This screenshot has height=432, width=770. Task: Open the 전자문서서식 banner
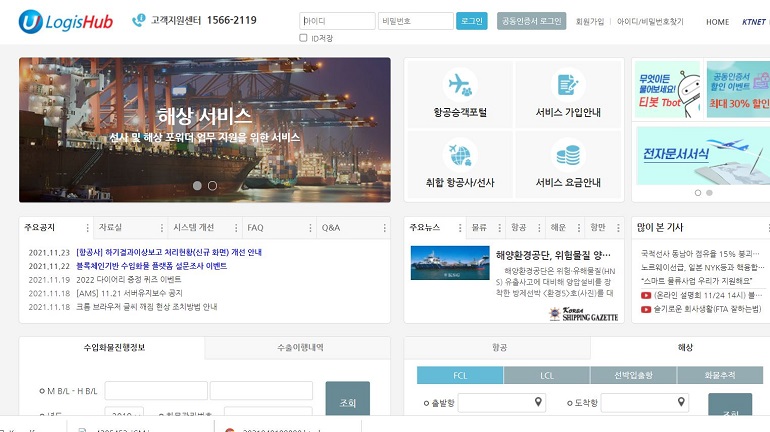tap(703, 156)
